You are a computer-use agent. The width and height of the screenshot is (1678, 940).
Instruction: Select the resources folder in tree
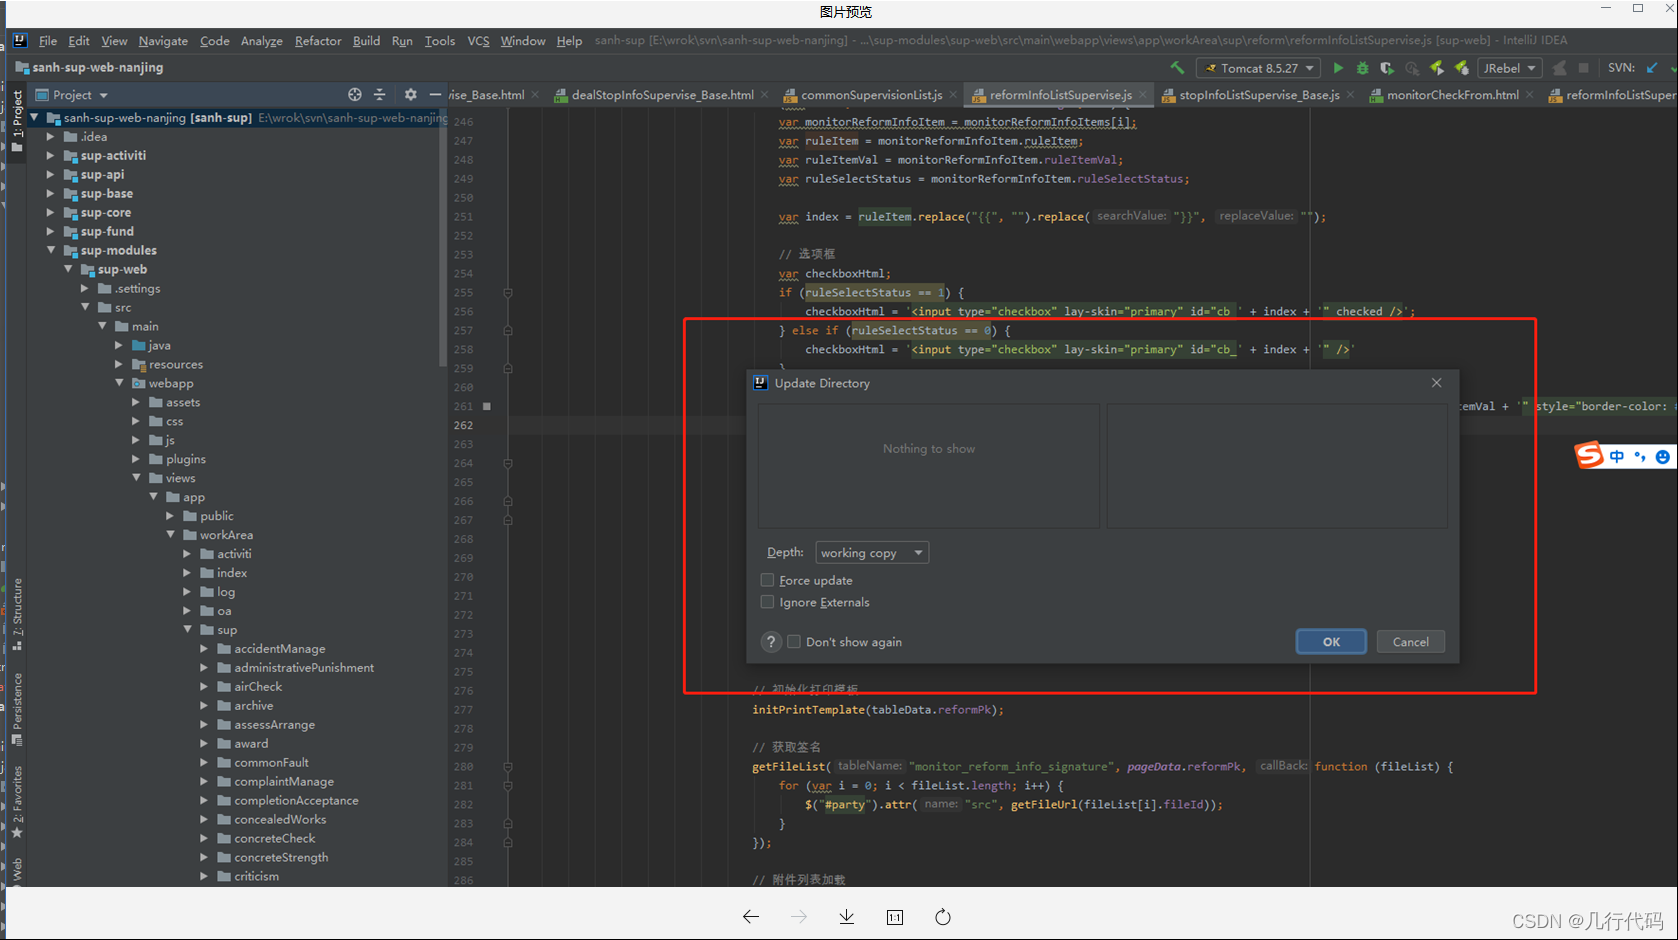175,365
